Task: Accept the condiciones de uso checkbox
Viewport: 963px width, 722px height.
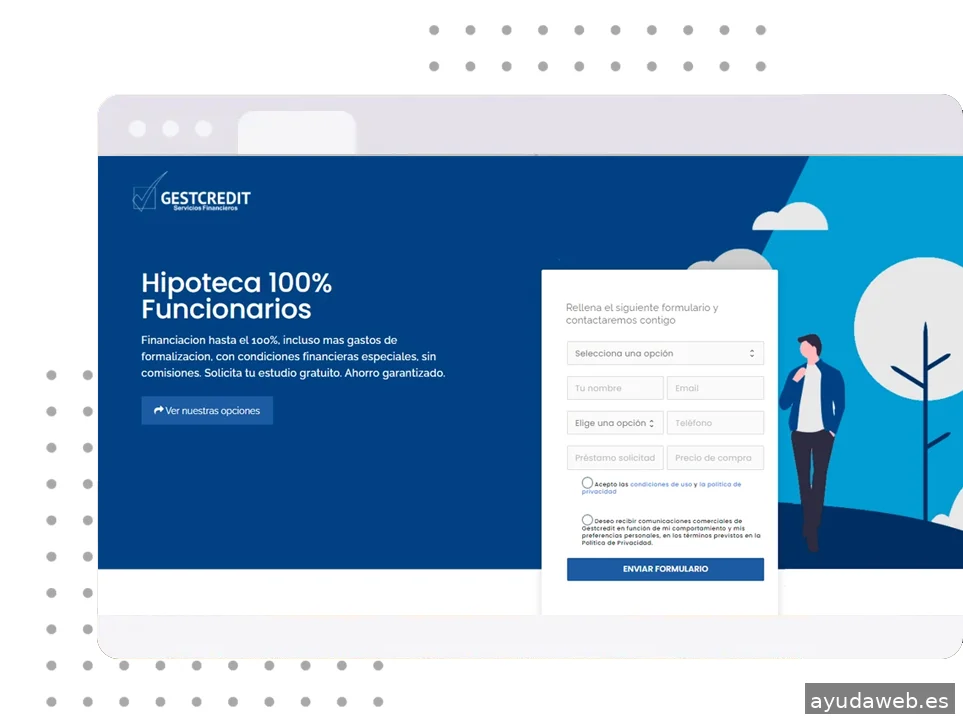Action: pos(587,483)
